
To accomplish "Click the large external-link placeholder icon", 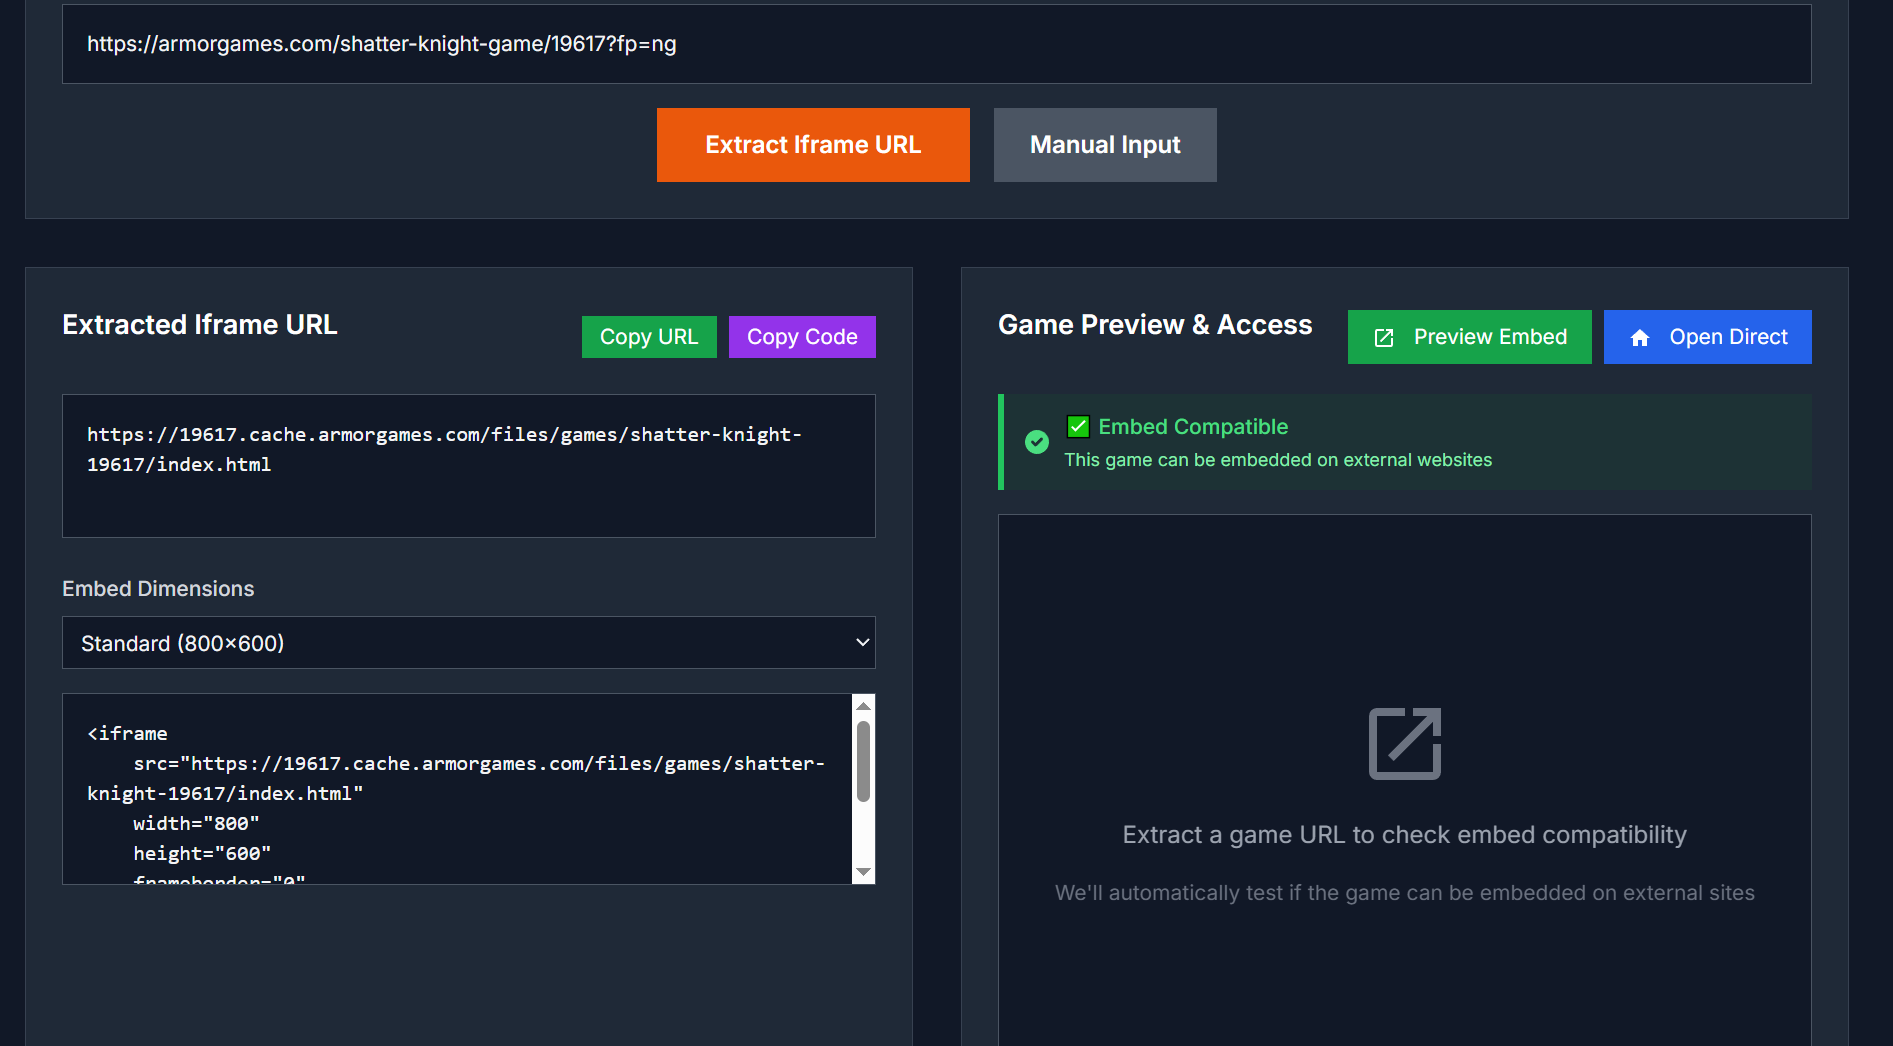I will point(1404,744).
